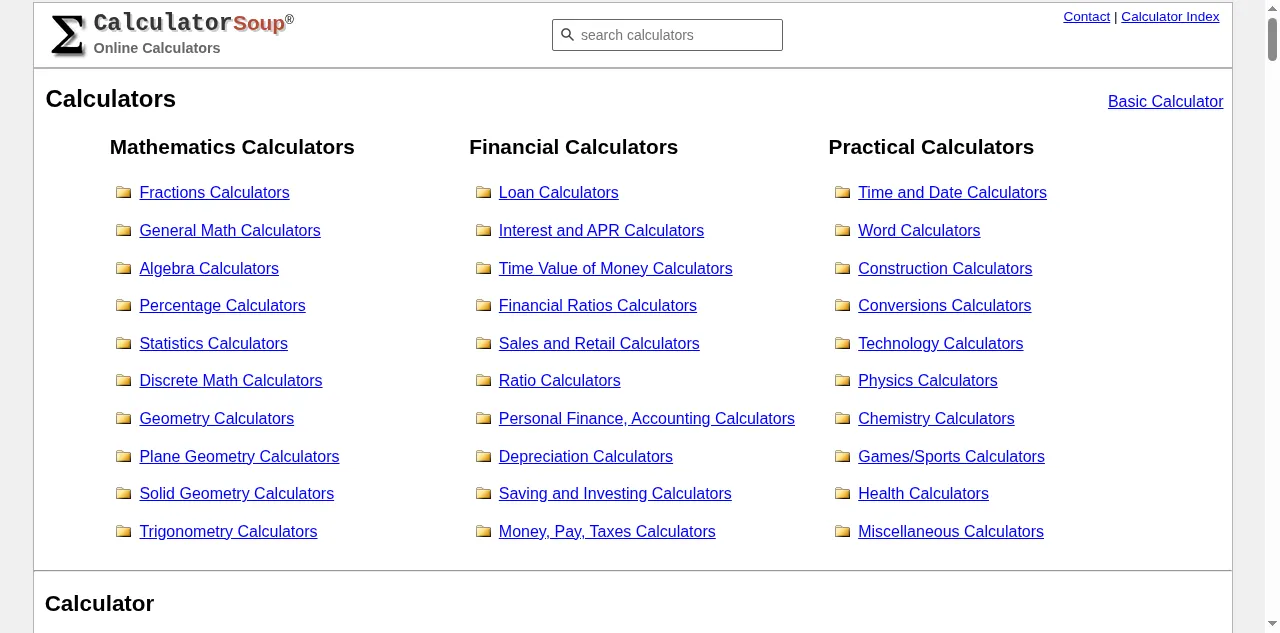Click the folder icon beside Fractions Calculators

124,192
